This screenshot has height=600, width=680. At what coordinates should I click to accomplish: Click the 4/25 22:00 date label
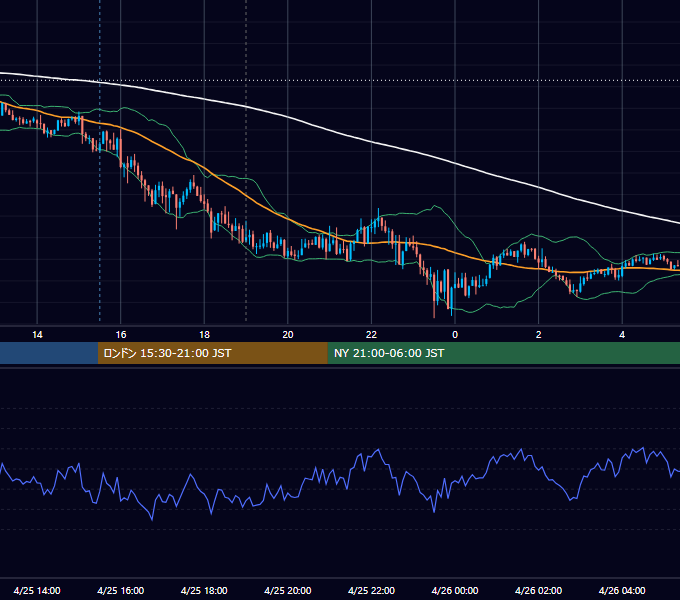click(x=371, y=590)
